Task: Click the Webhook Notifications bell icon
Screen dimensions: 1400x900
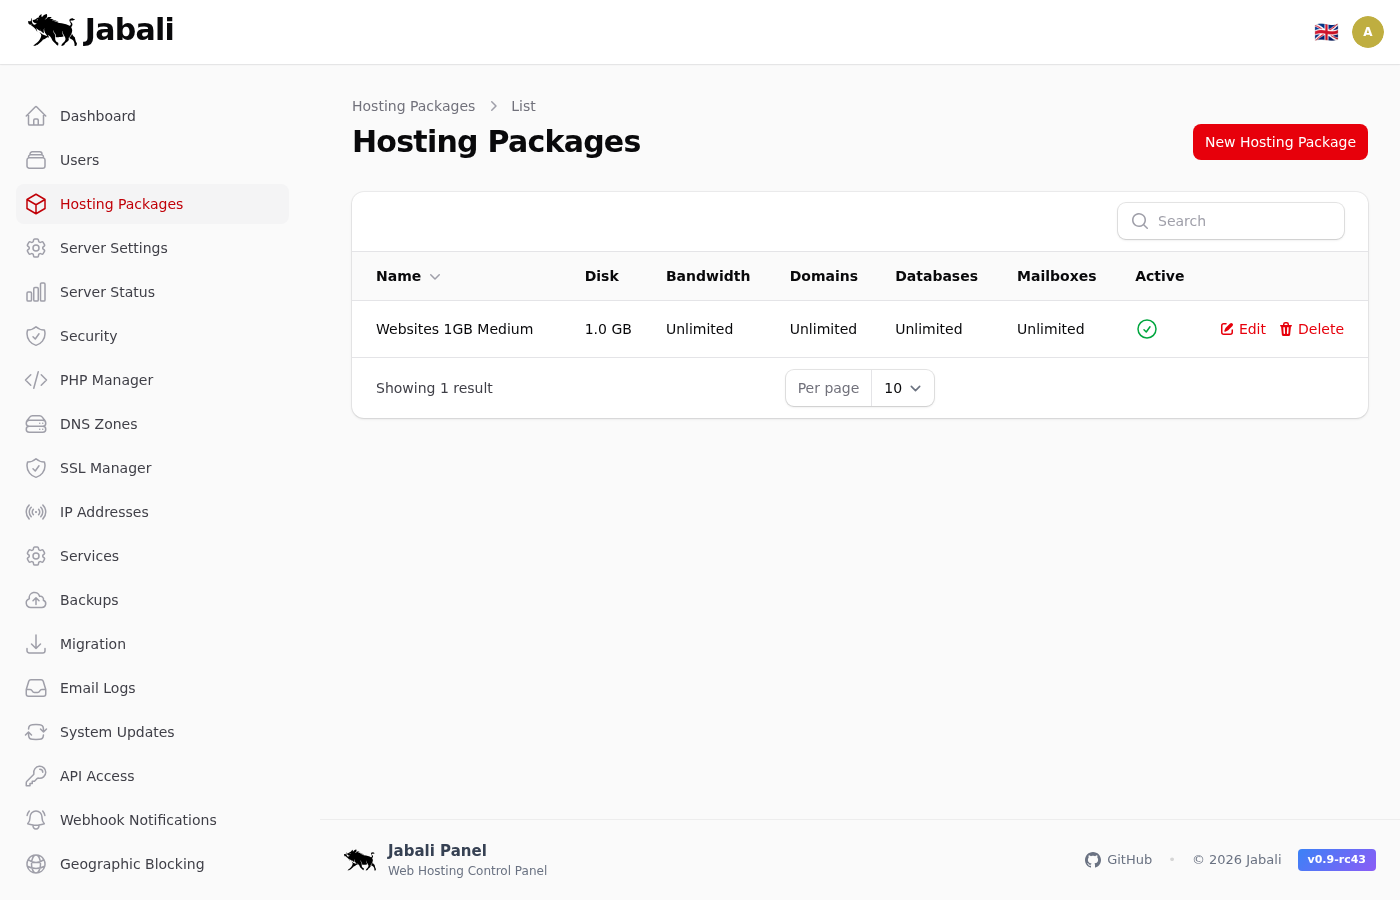Action: (36, 820)
